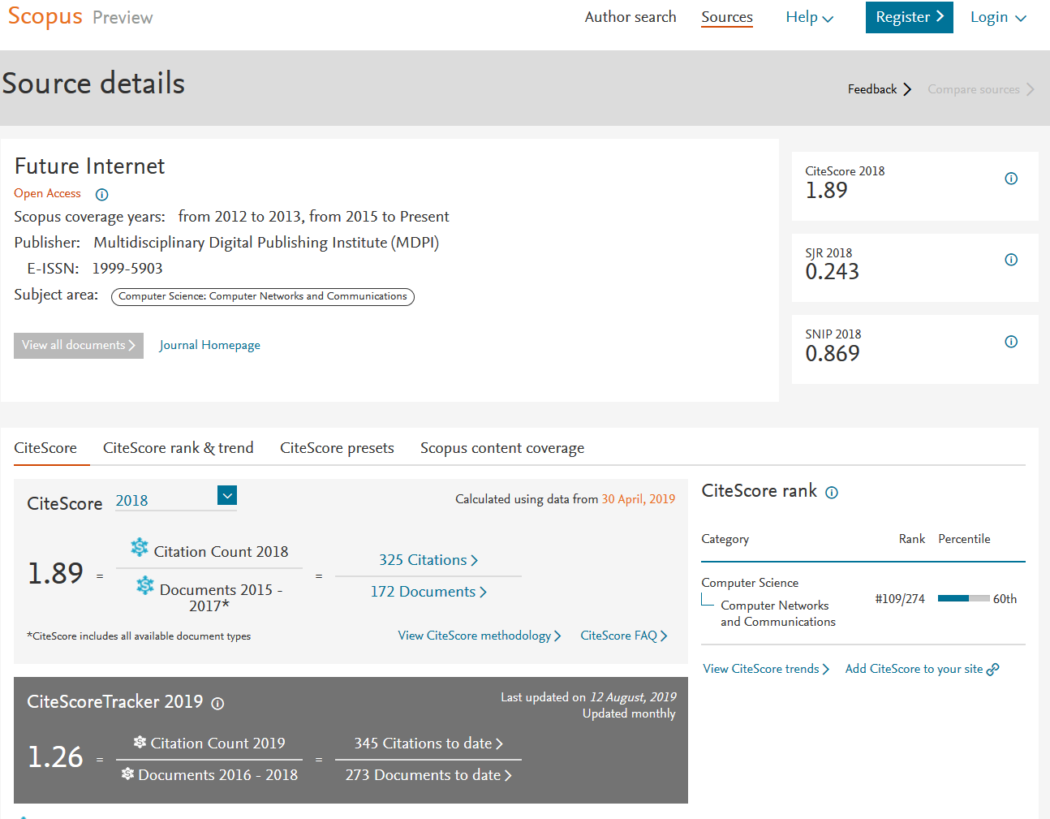
Task: Open the CiteScore year dropdown
Action: point(227,495)
